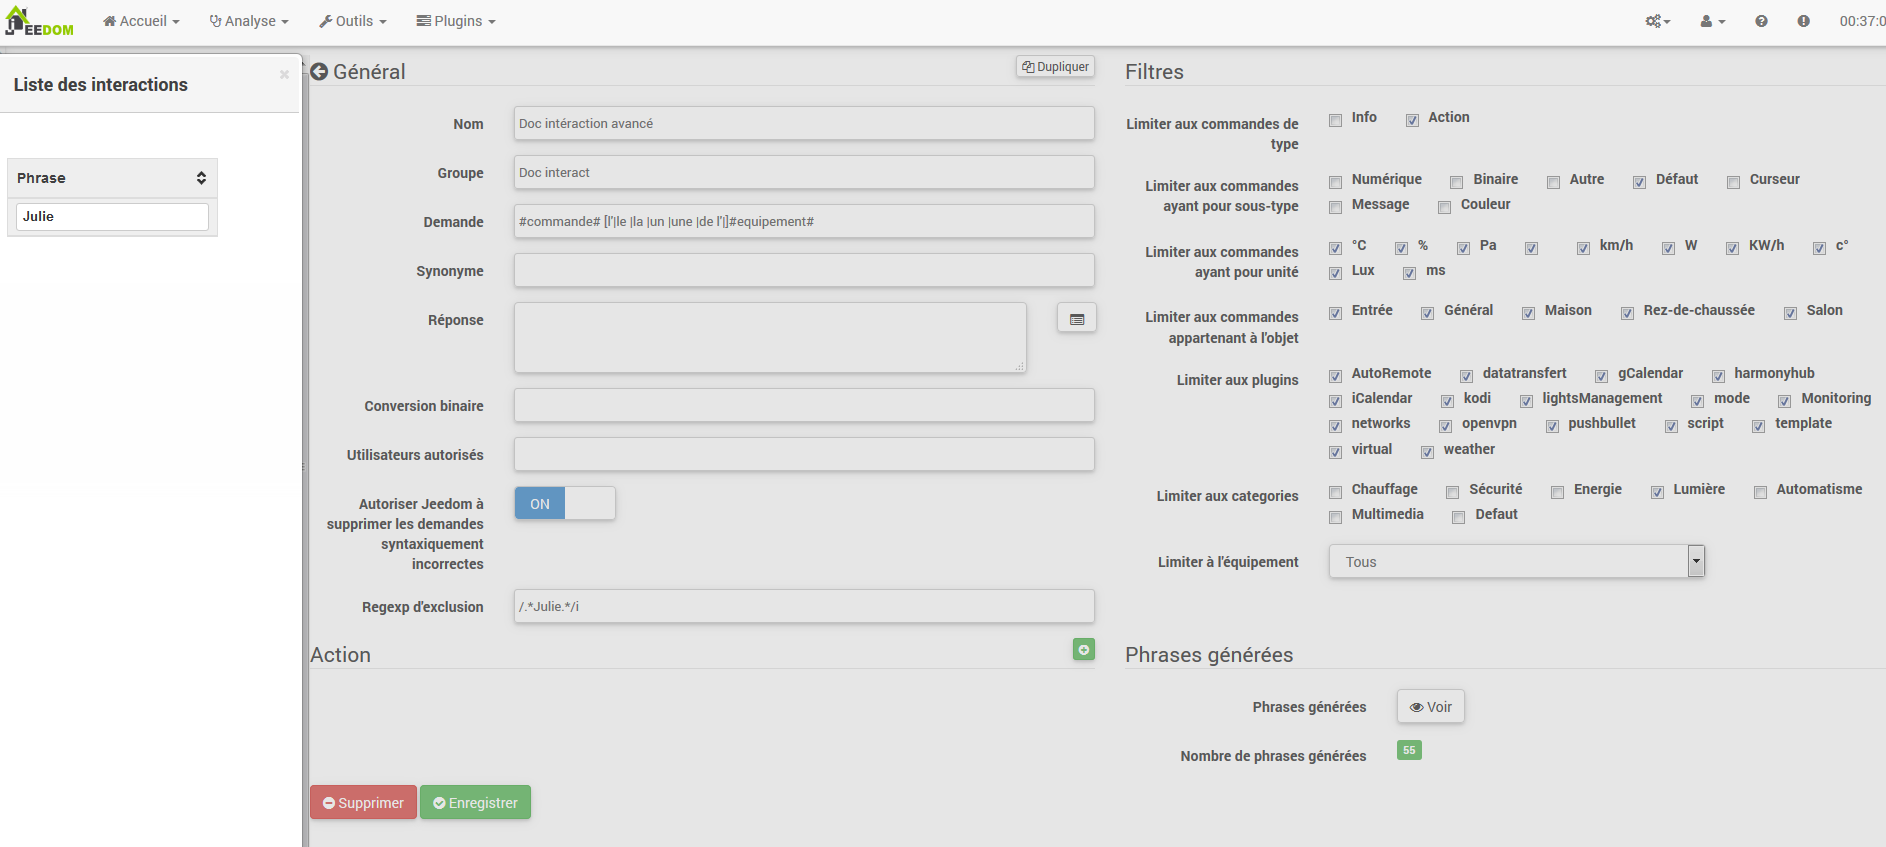The image size is (1886, 847).
Task: Open the user profile icon menu
Action: pos(1712,21)
